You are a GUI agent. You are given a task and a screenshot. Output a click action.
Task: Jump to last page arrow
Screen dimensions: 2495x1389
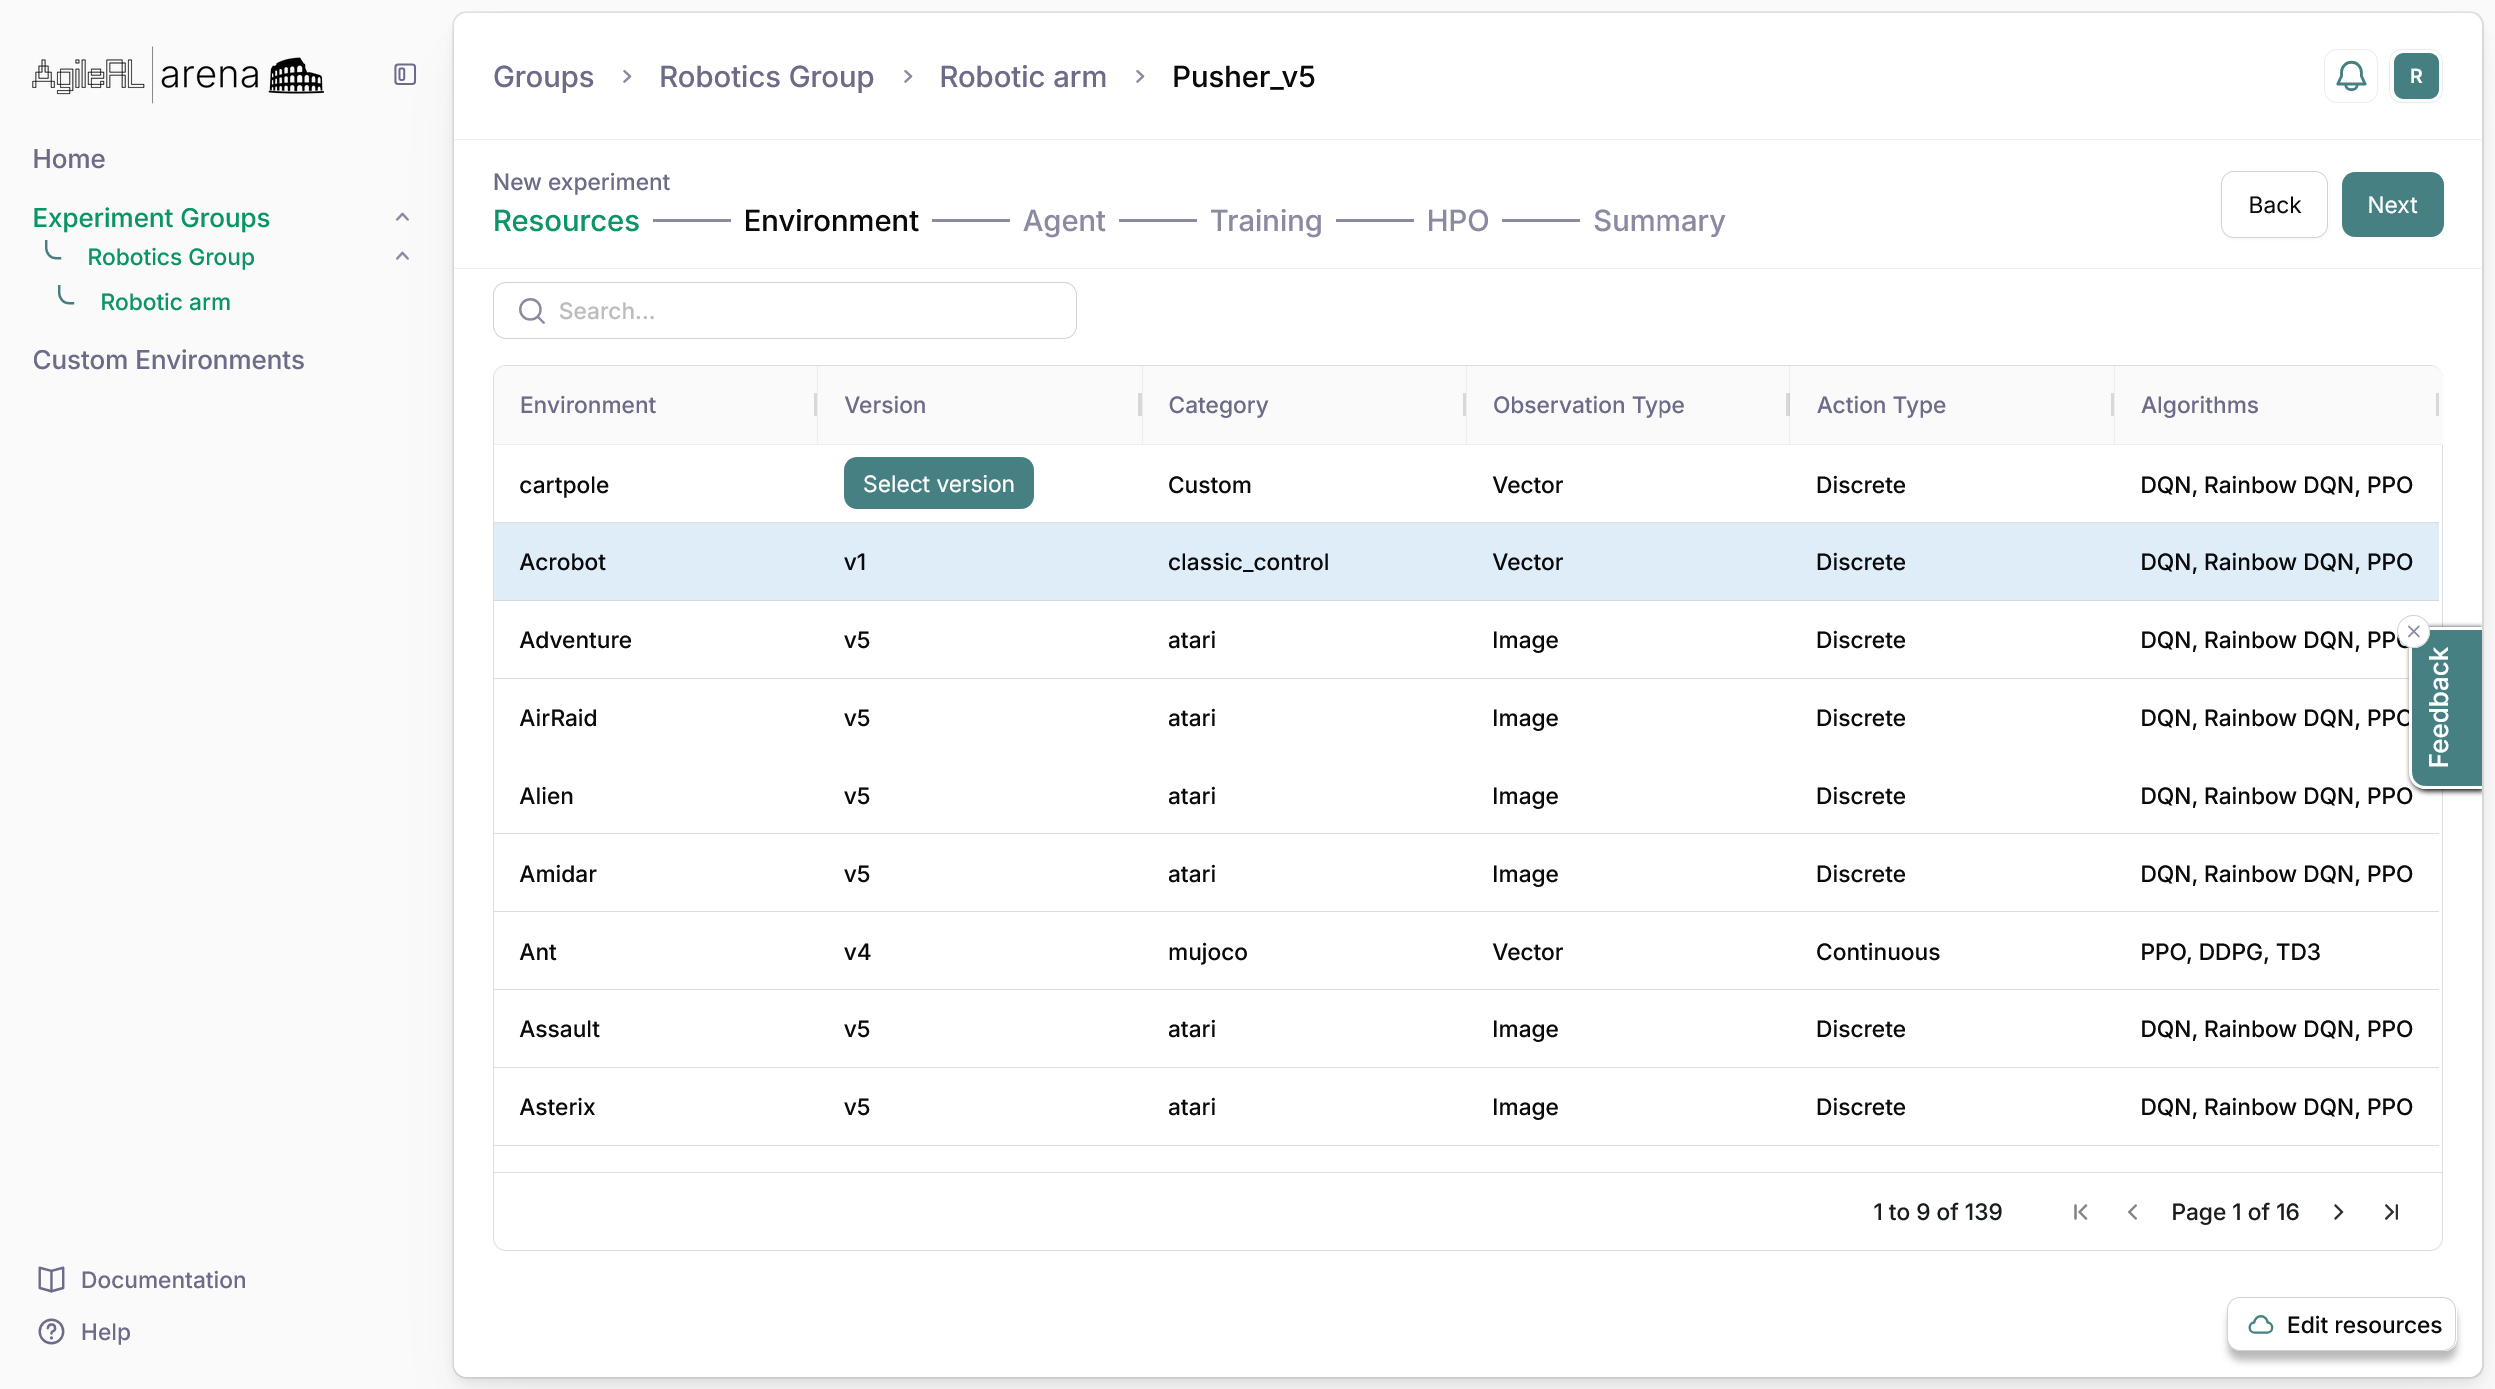tap(2391, 1212)
